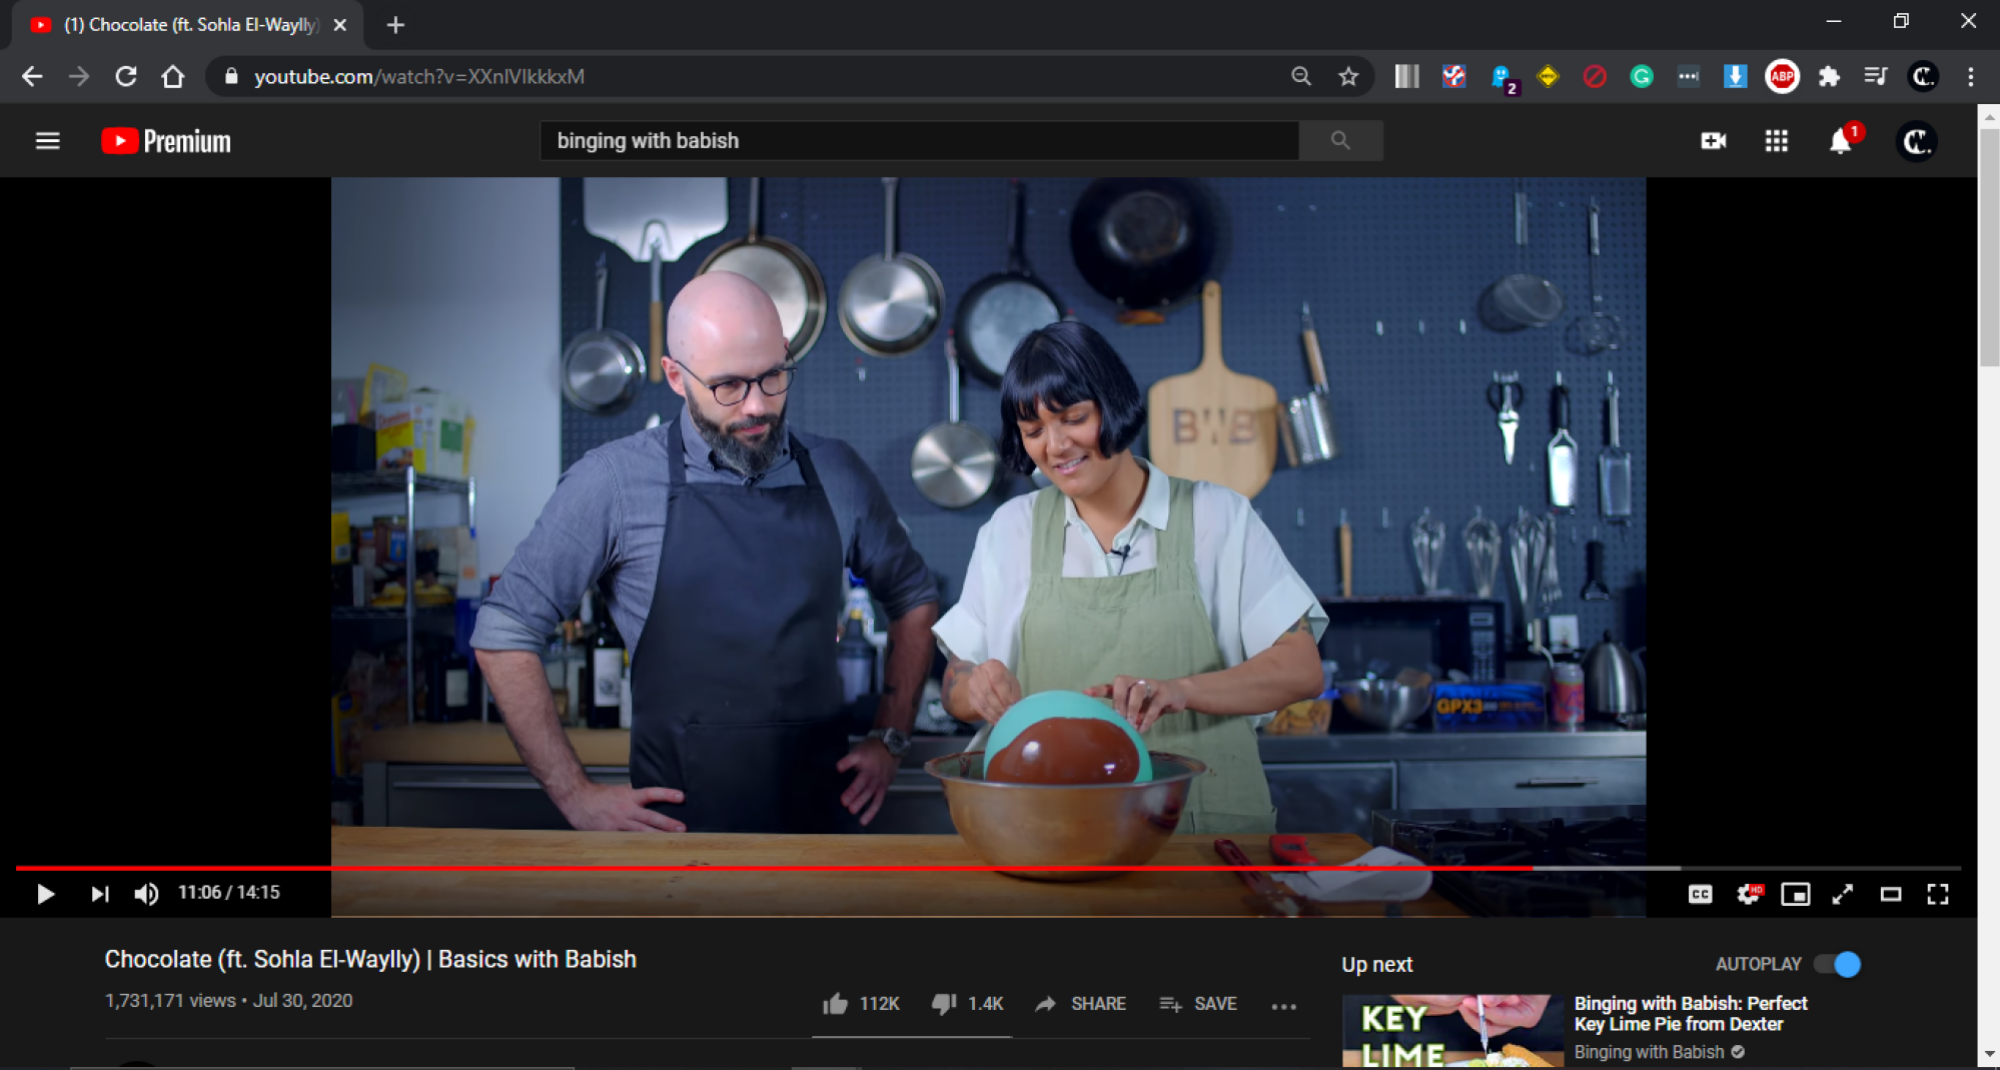Viewport: 2000px width, 1070px height.
Task: Open the three-bars library extension icon
Action: 1407,76
